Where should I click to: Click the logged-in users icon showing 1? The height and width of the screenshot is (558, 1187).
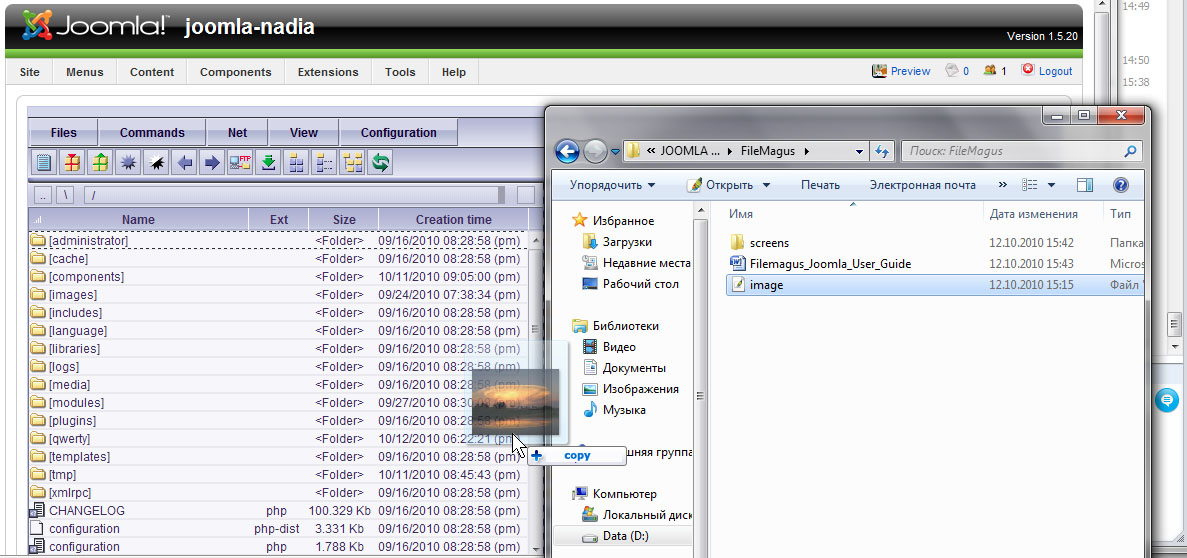pos(989,70)
